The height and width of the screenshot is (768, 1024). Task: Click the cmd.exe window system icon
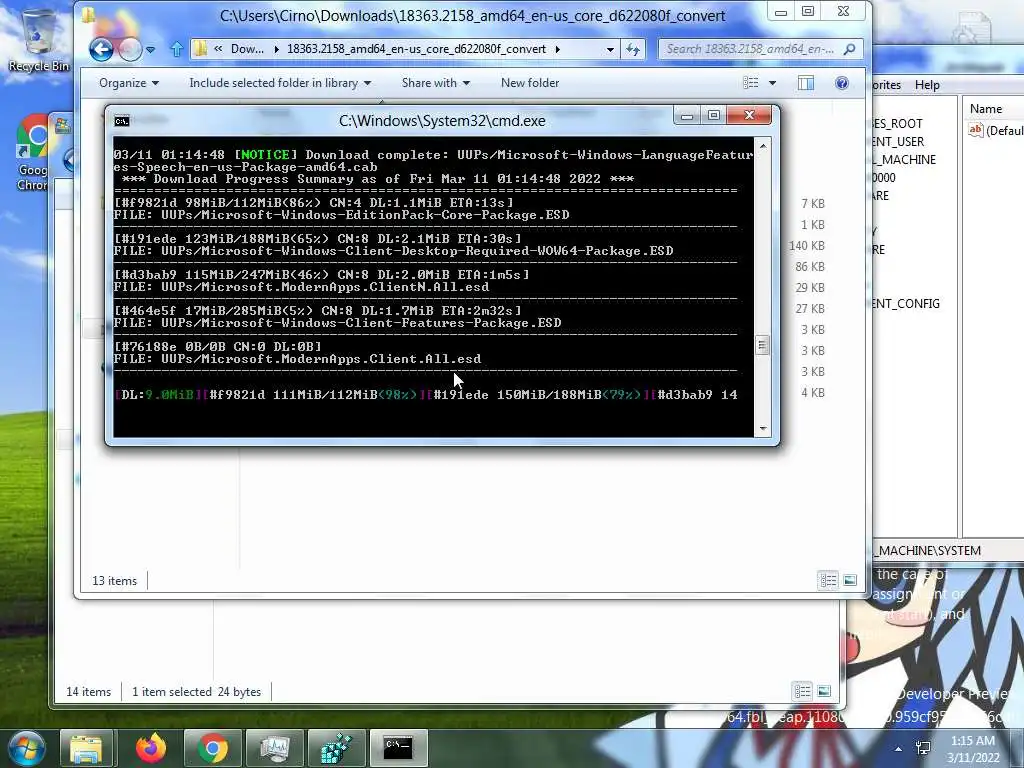(121, 121)
